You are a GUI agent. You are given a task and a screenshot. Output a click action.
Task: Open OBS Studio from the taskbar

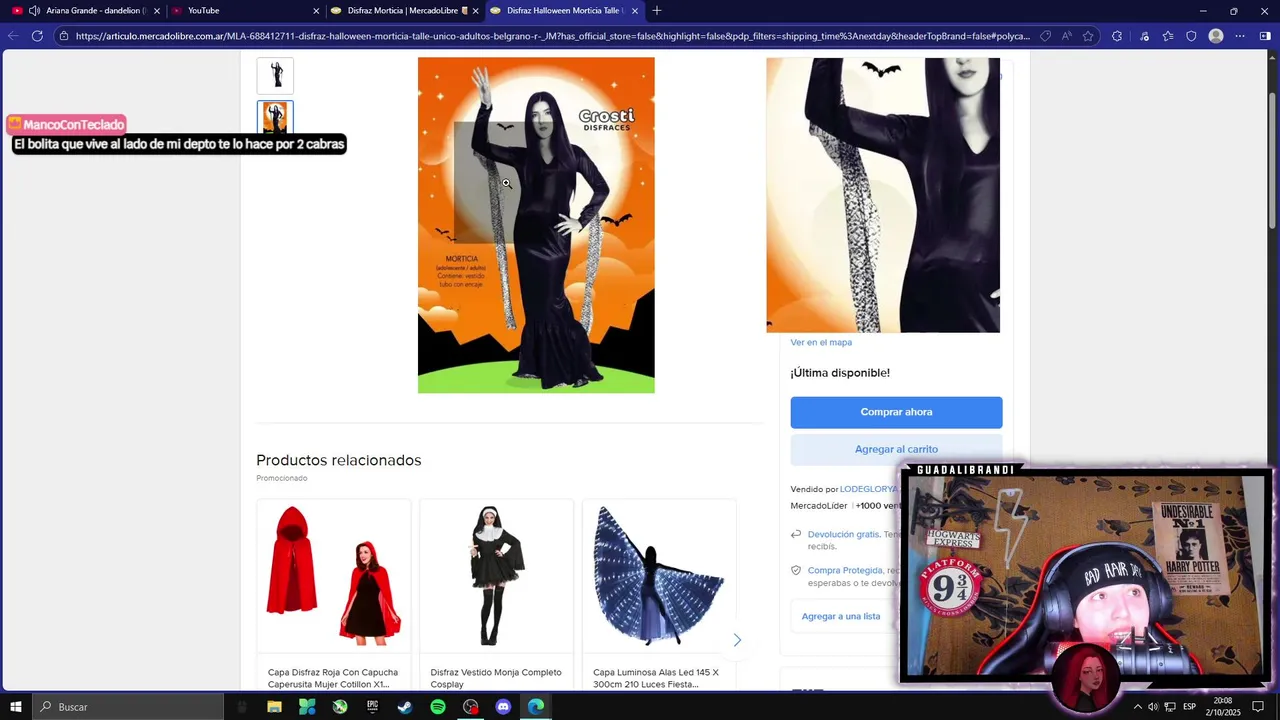pos(471,707)
